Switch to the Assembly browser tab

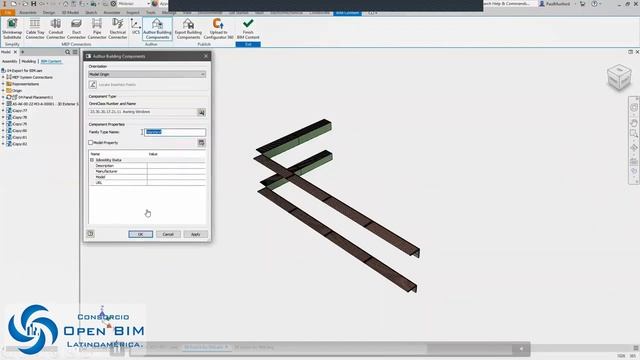coord(10,62)
